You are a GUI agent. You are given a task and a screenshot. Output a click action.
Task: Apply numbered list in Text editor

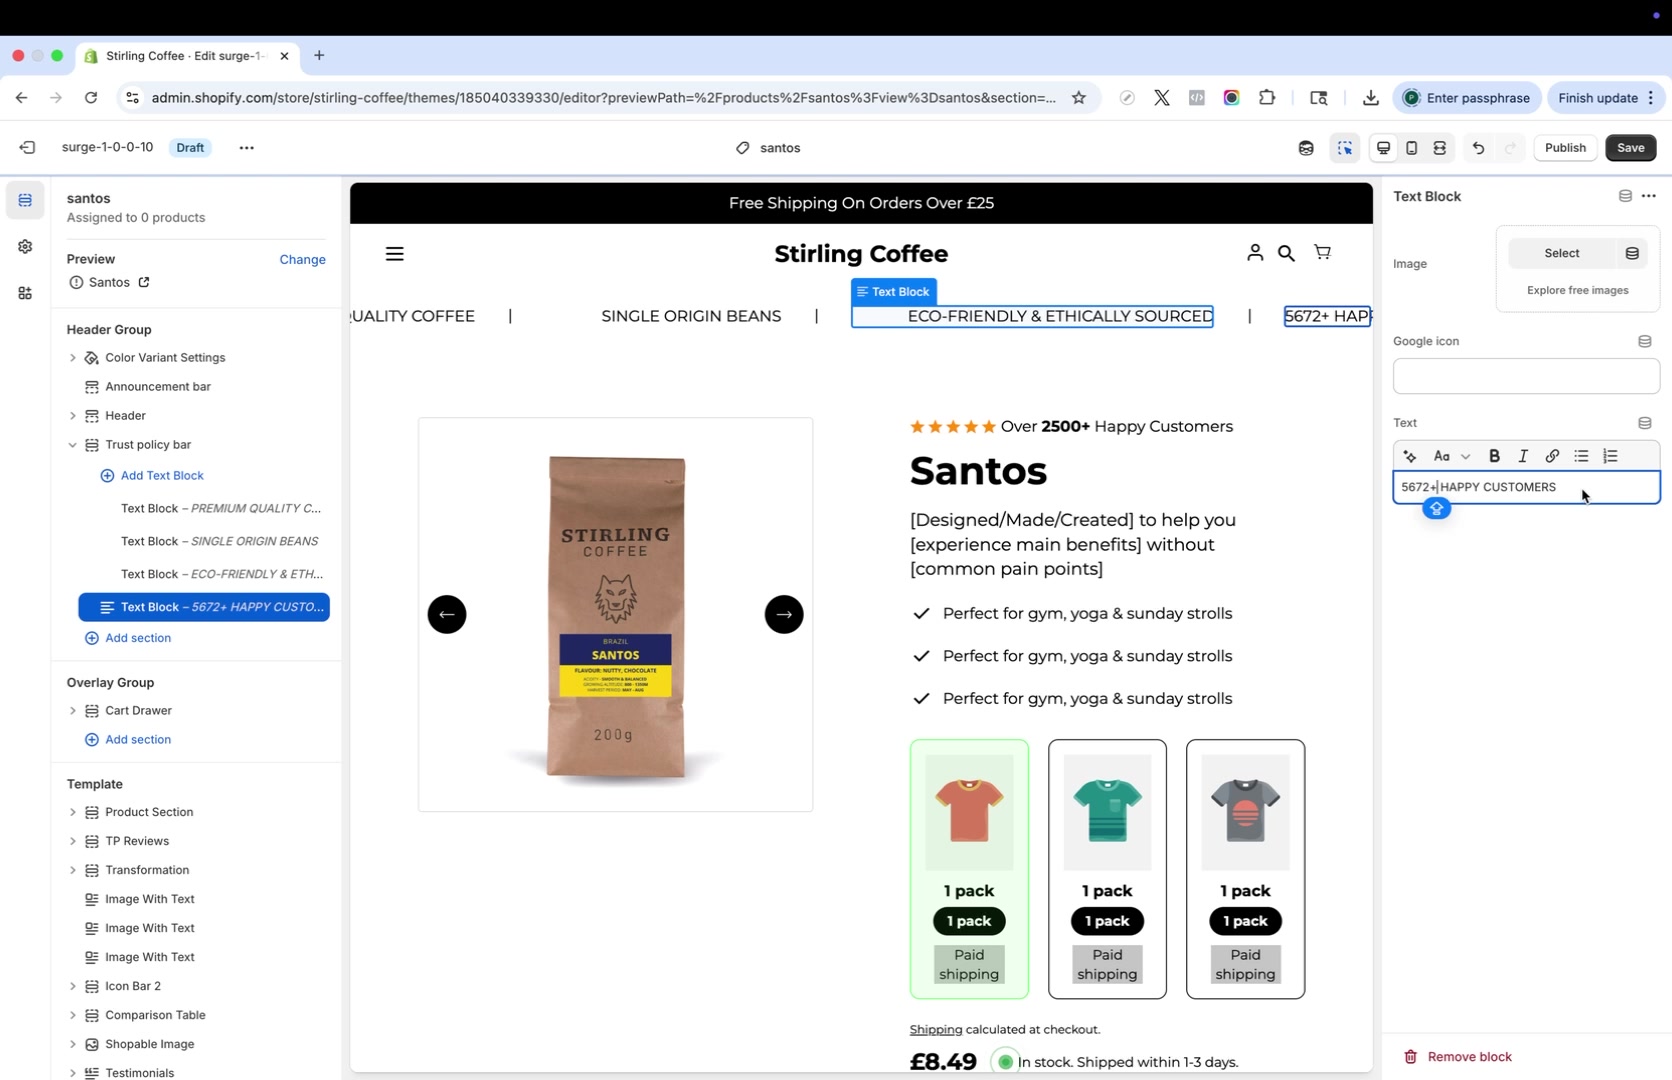[1610, 456]
